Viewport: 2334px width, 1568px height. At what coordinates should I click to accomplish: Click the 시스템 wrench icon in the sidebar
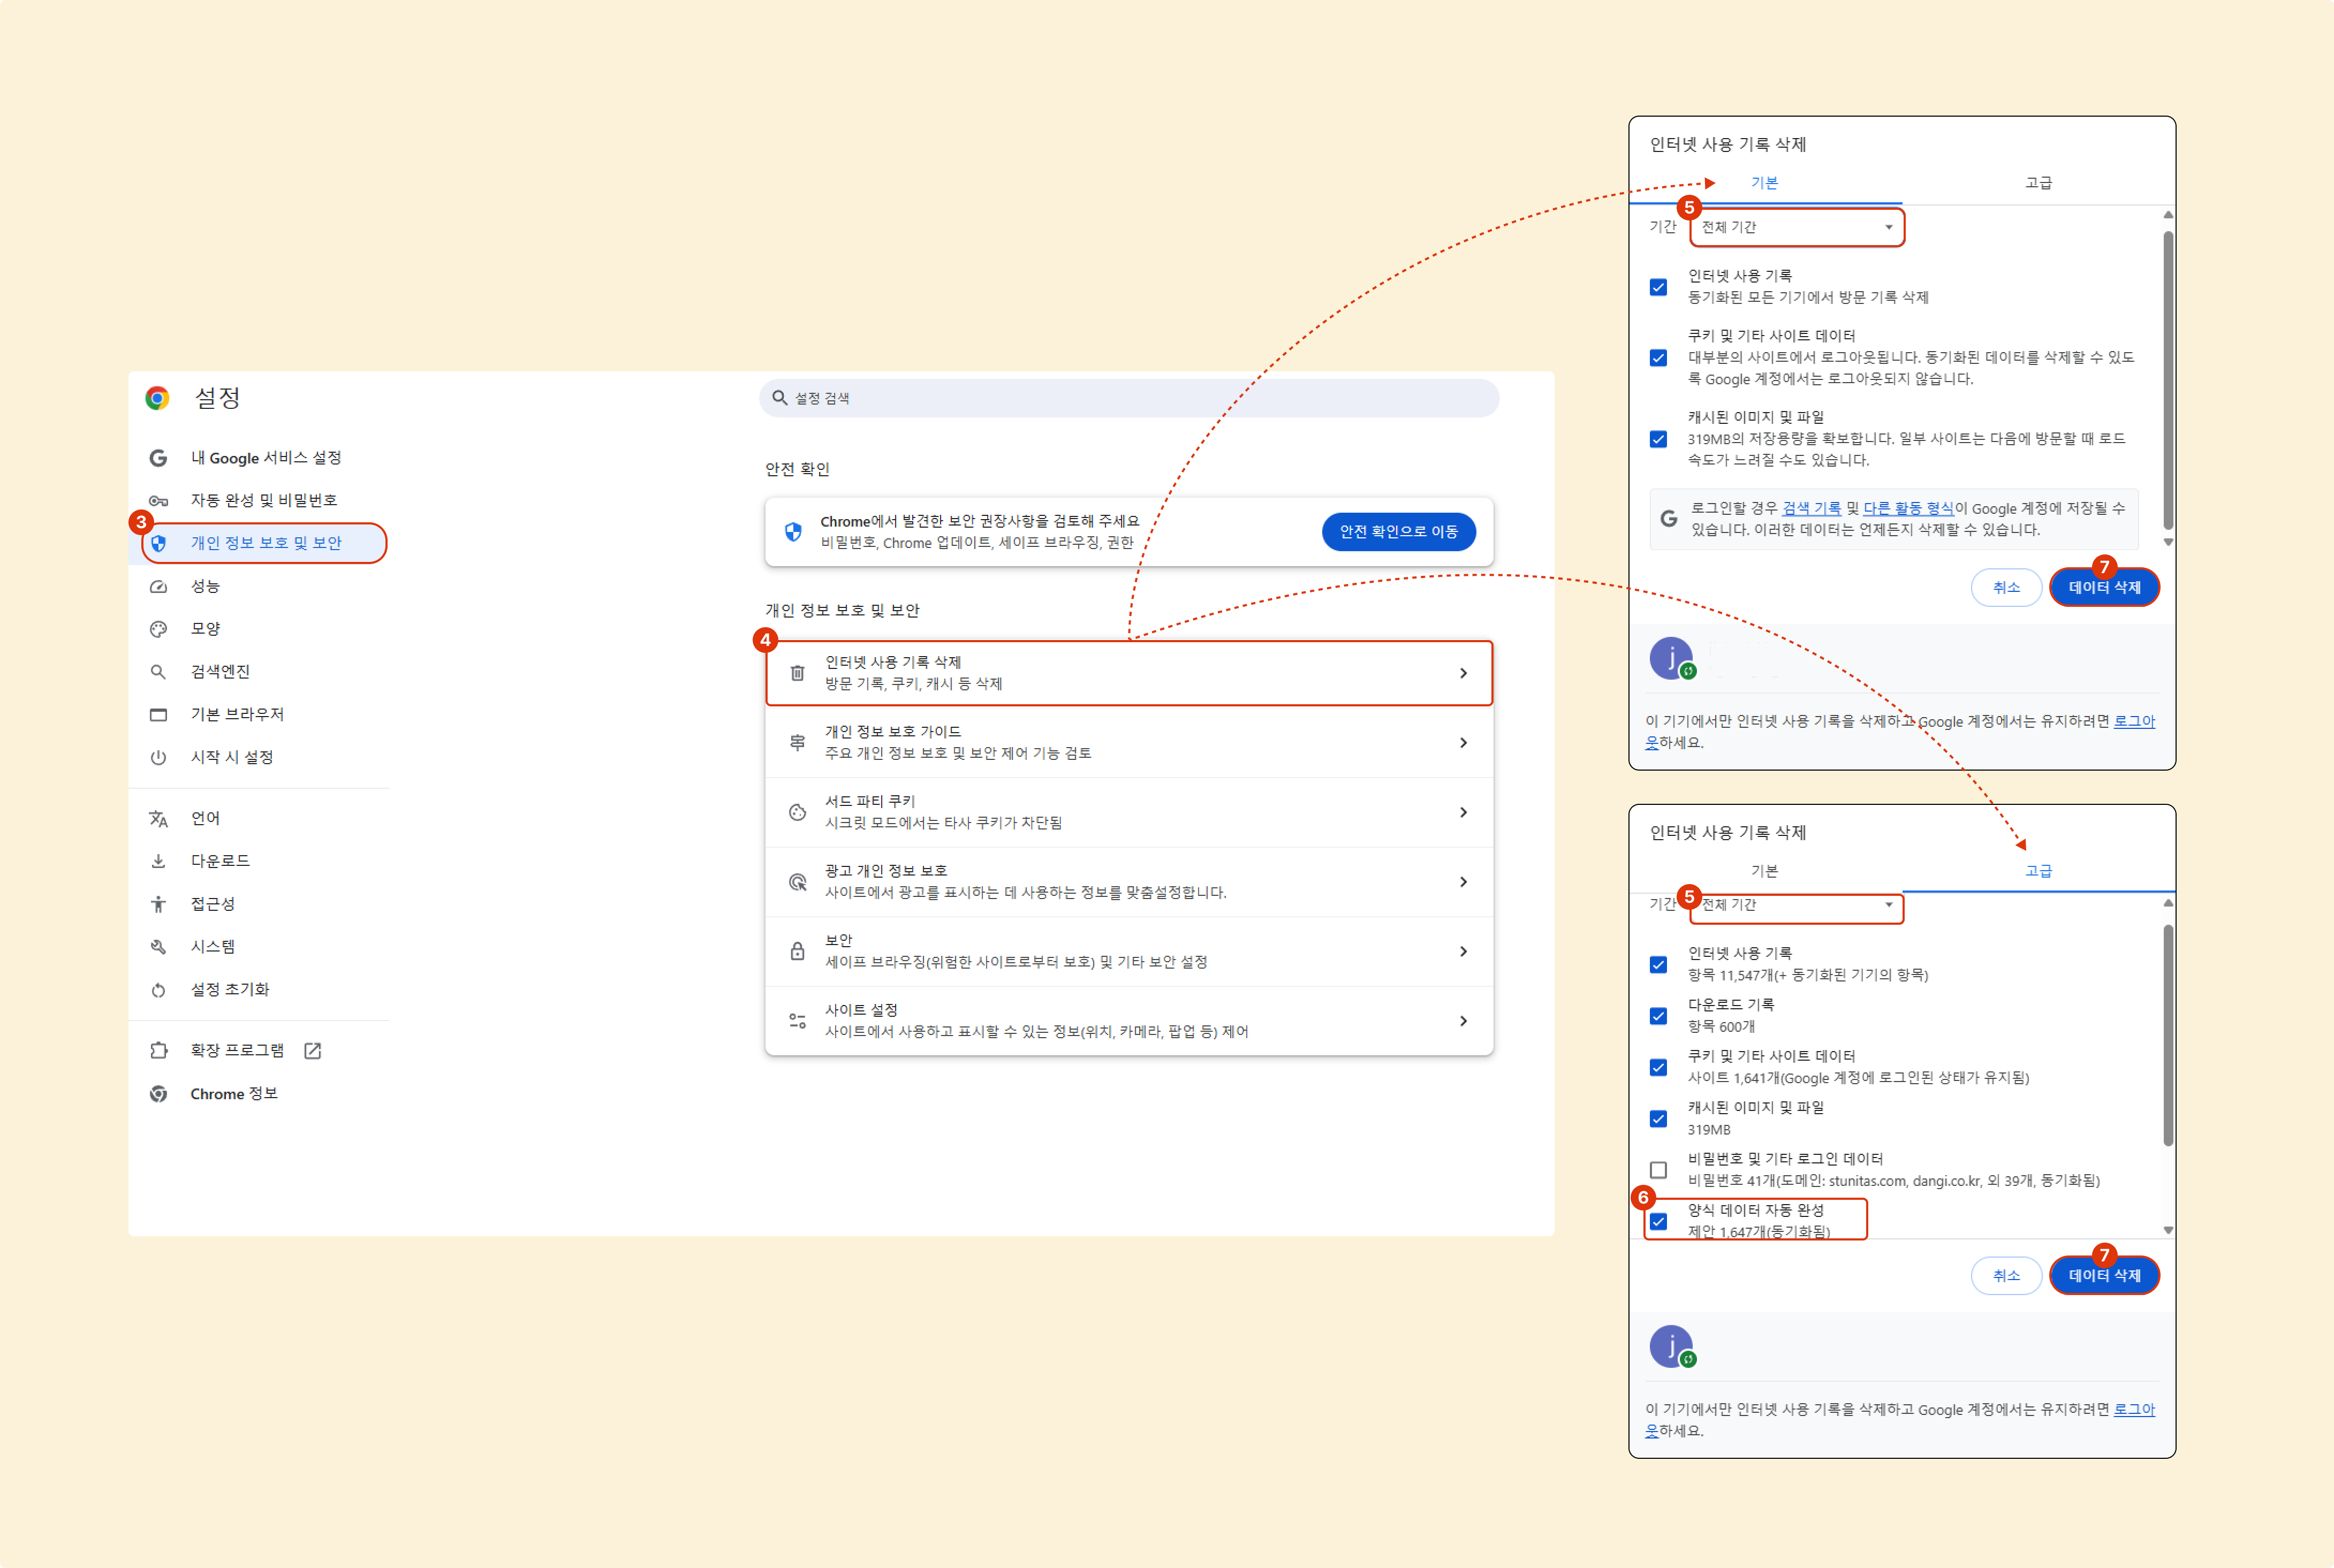158,946
